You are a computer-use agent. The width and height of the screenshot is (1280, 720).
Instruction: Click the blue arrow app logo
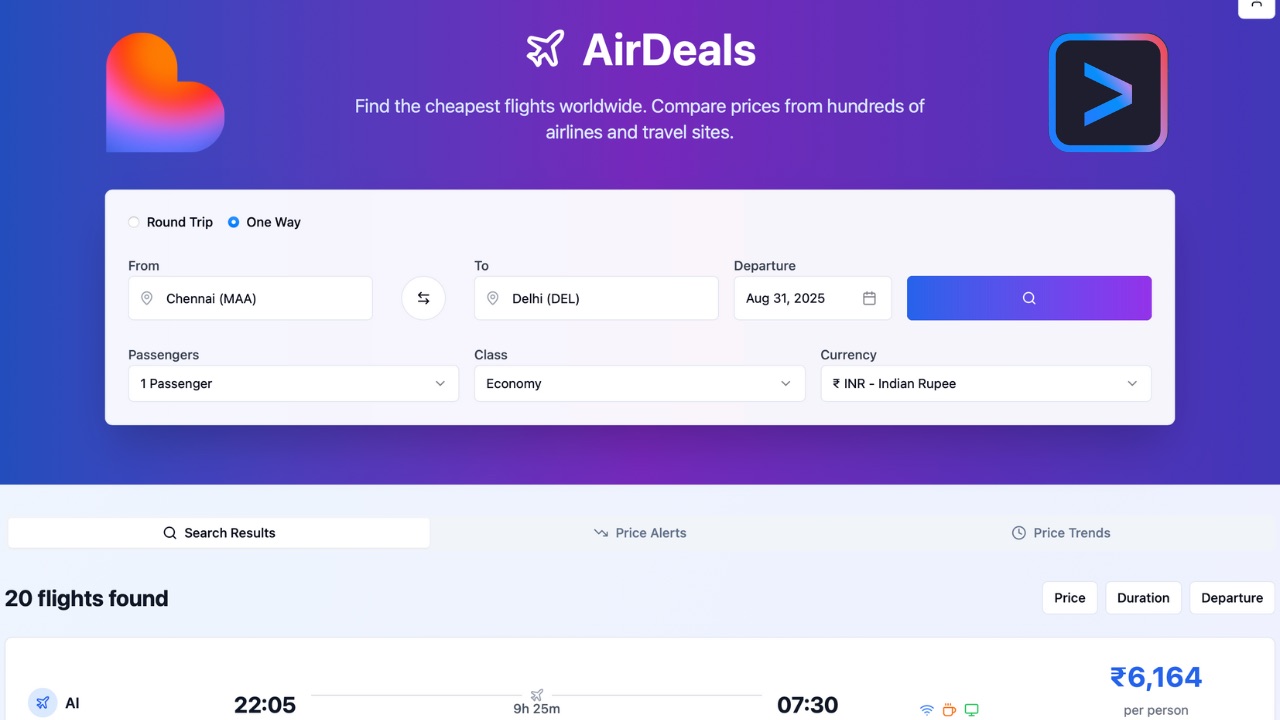(1108, 93)
